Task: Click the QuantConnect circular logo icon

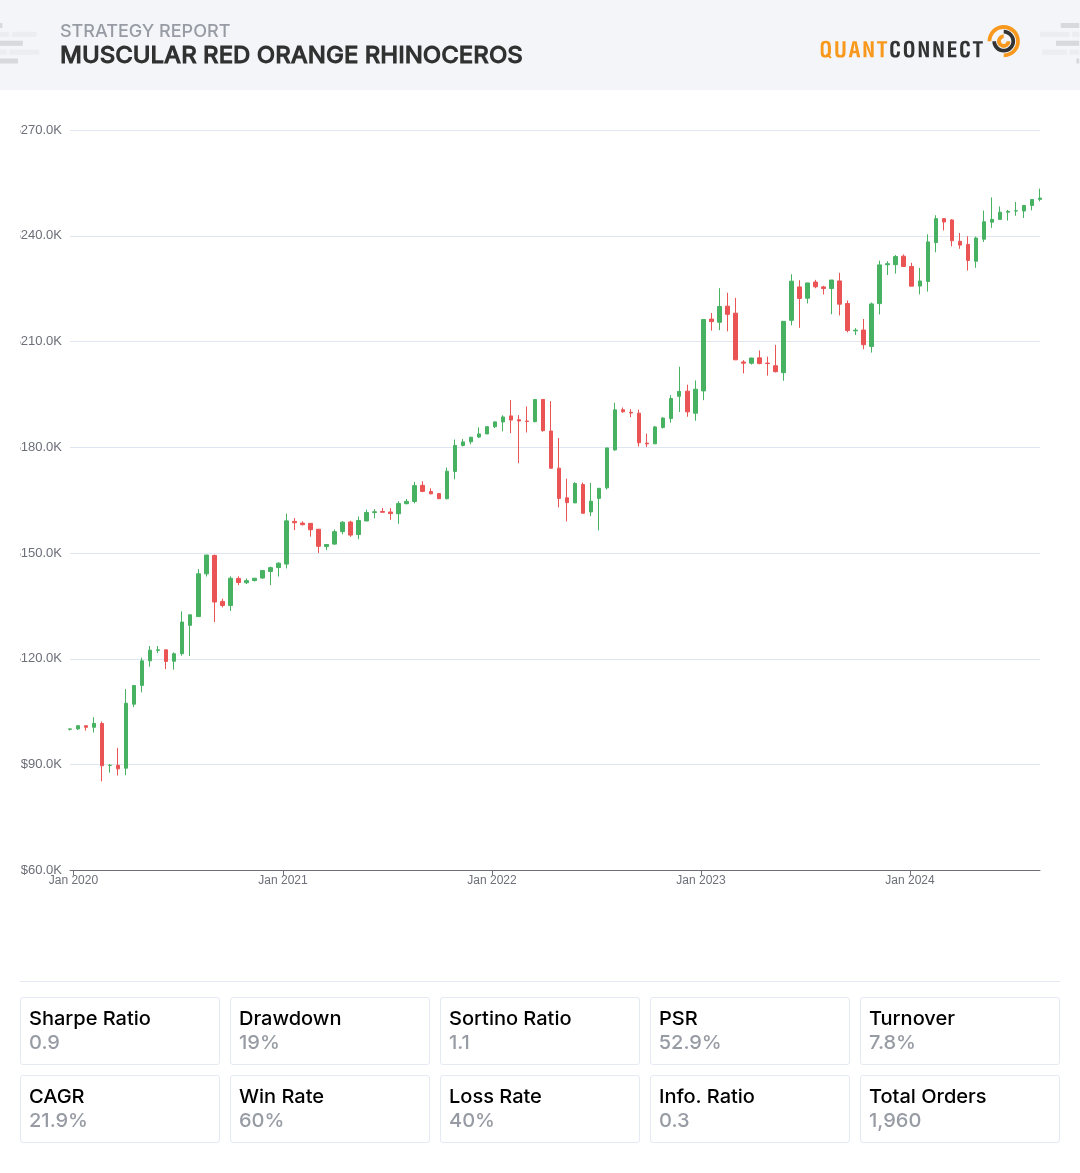Action: click(1003, 42)
